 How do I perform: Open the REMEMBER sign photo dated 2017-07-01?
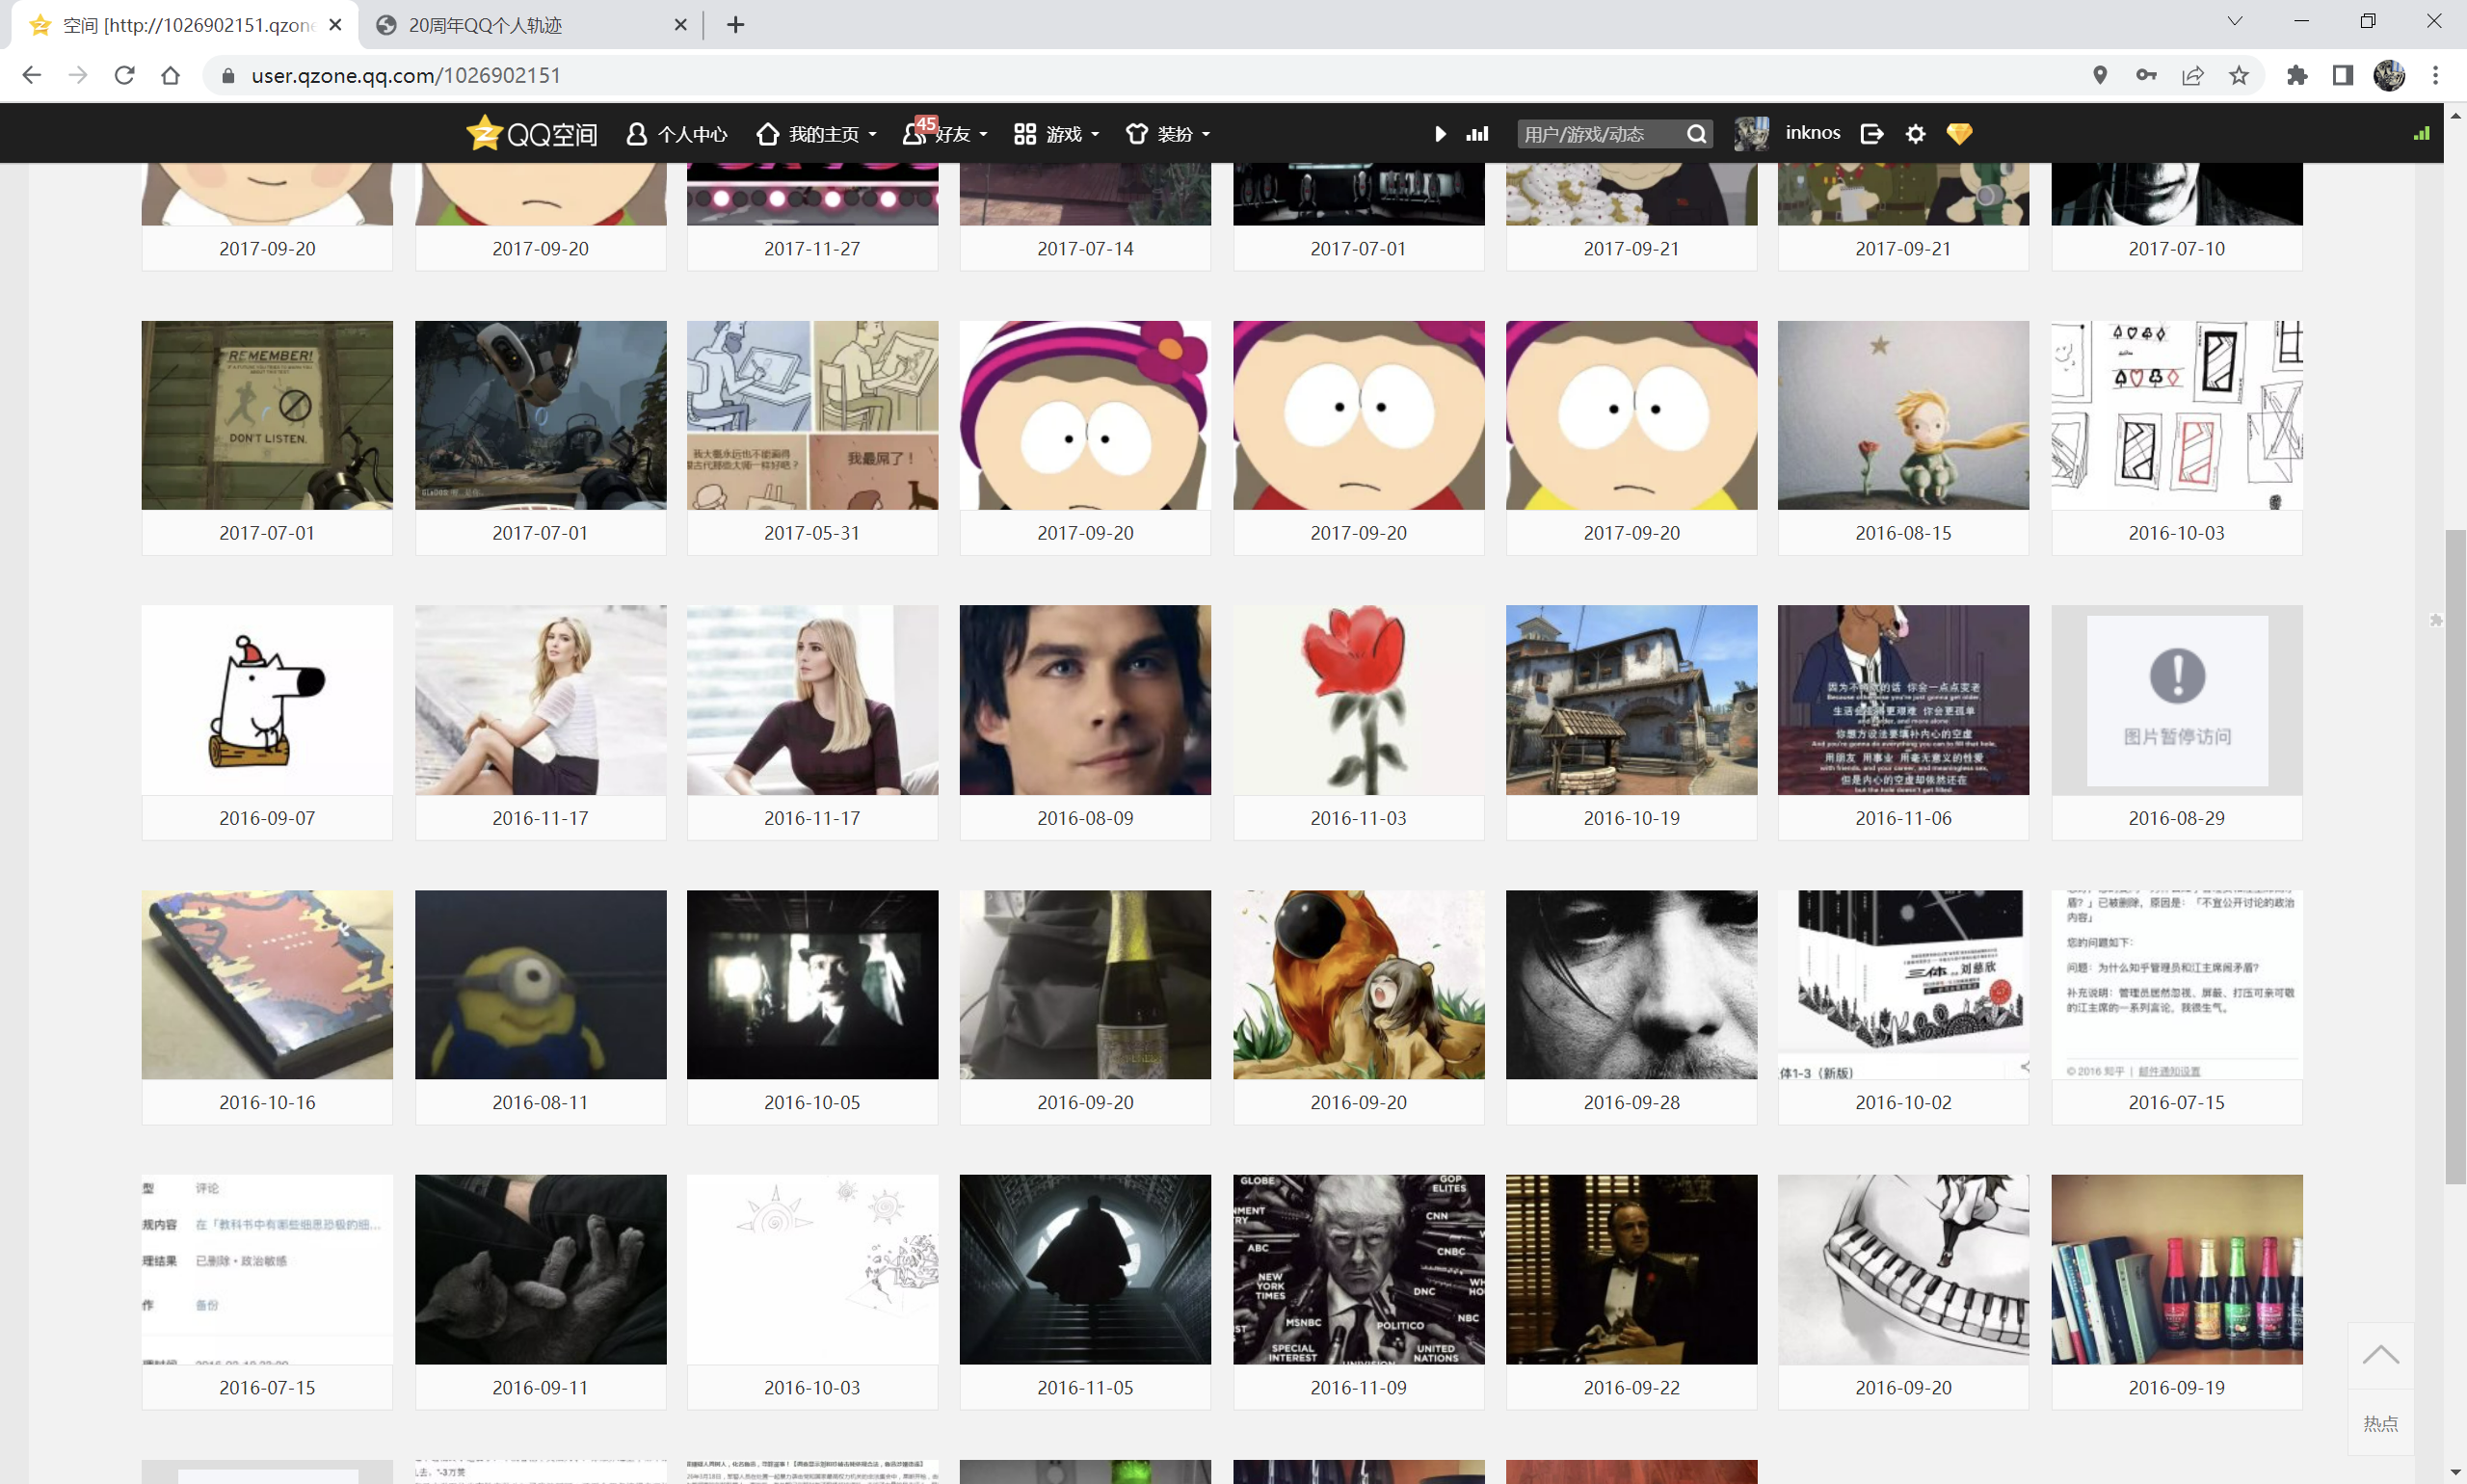pos(267,415)
